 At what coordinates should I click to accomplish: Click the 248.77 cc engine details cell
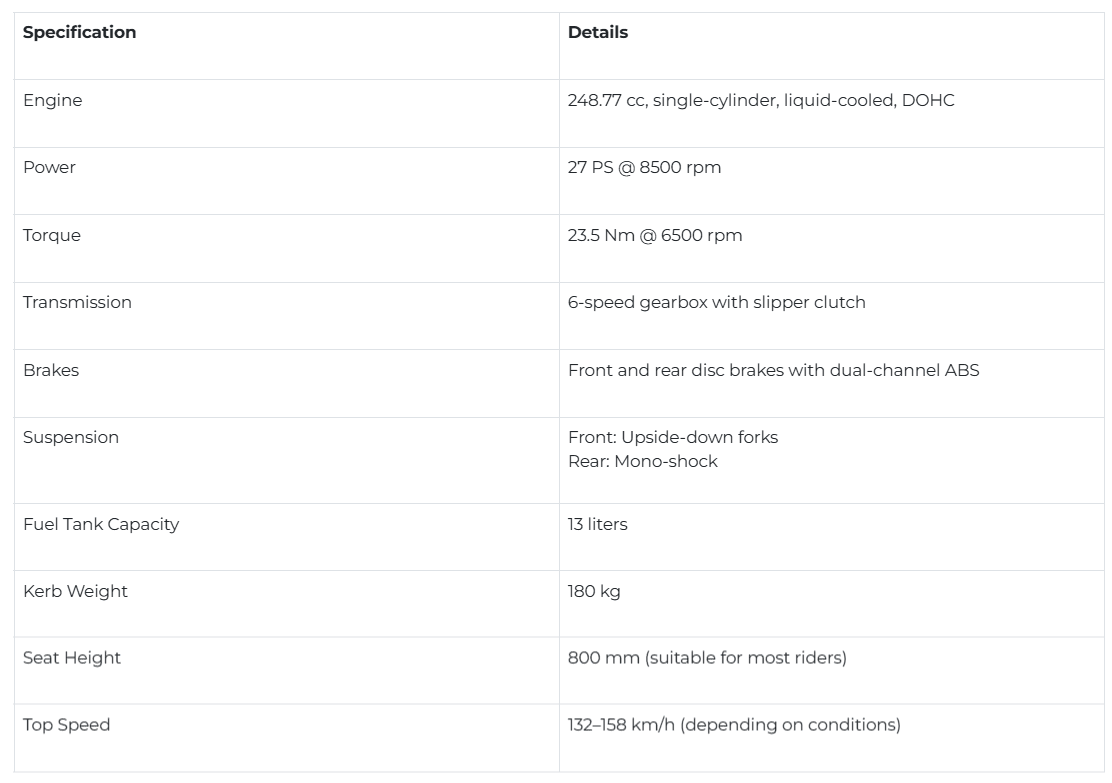[761, 100]
